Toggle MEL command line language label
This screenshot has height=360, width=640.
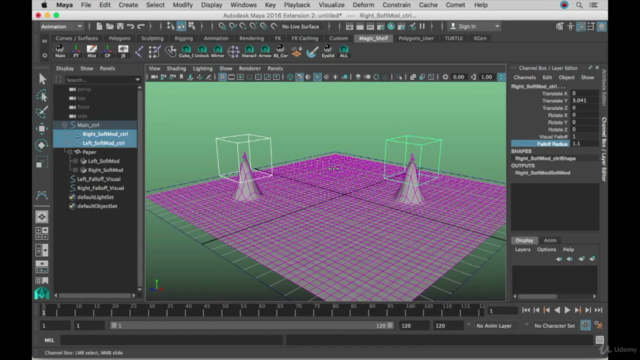point(49,340)
